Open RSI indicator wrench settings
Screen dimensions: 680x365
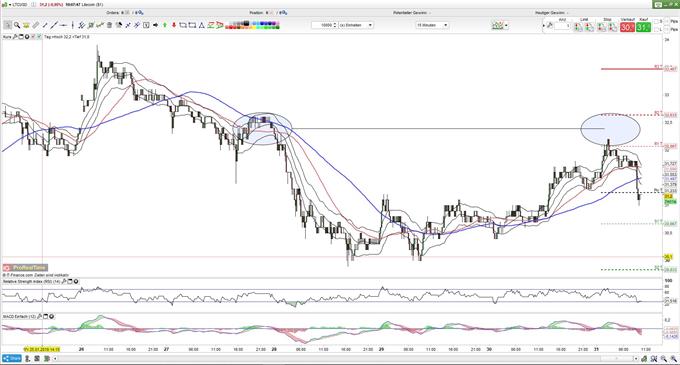click(64, 281)
